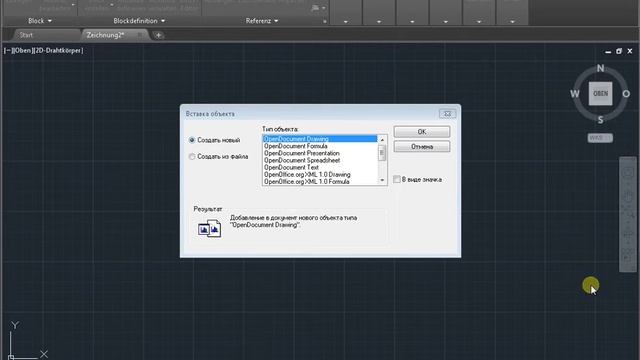The image size is (640, 360).
Task: Expand the Referenz panel dropdown
Action: [x=262, y=21]
